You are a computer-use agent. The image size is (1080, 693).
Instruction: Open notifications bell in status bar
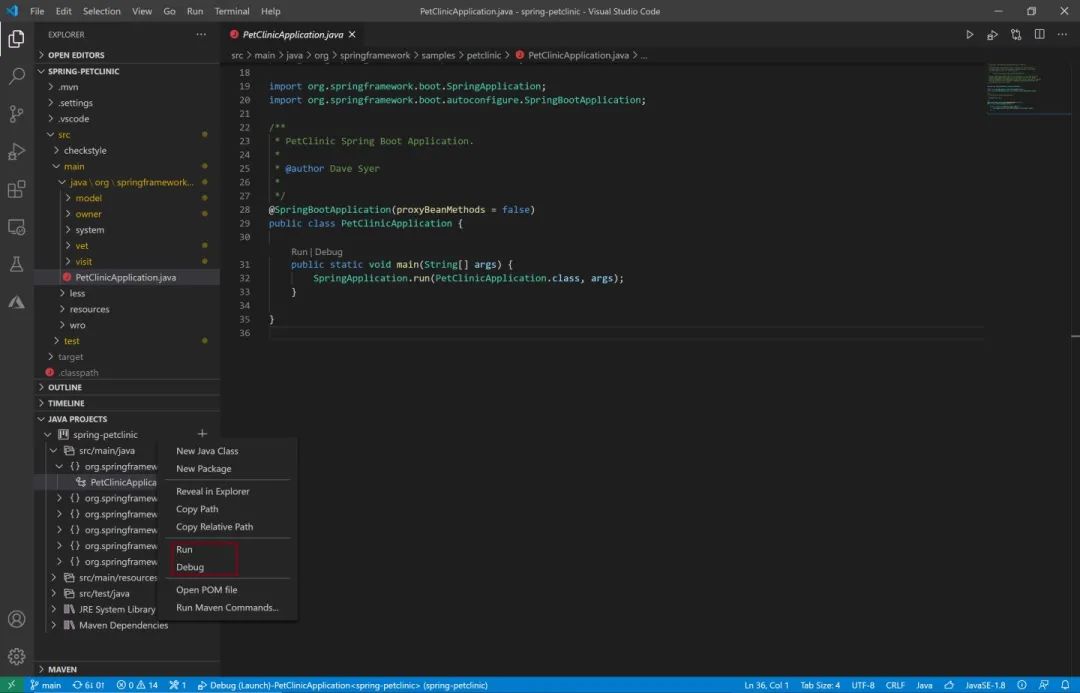coord(1066,685)
